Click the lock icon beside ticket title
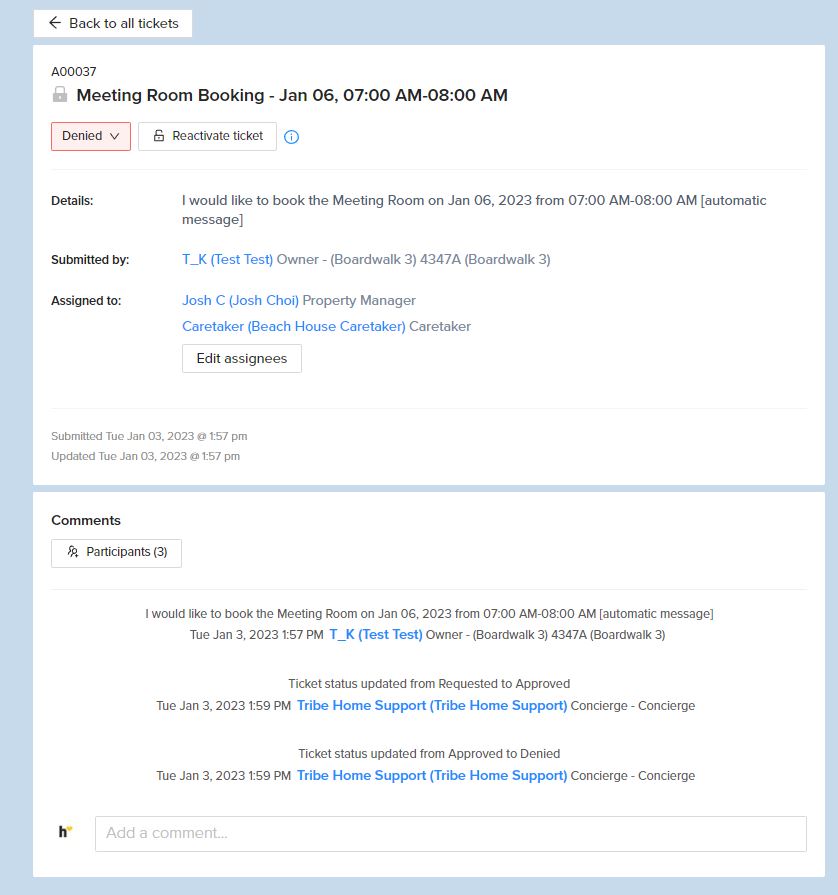This screenshot has width=838, height=895. coord(60,94)
